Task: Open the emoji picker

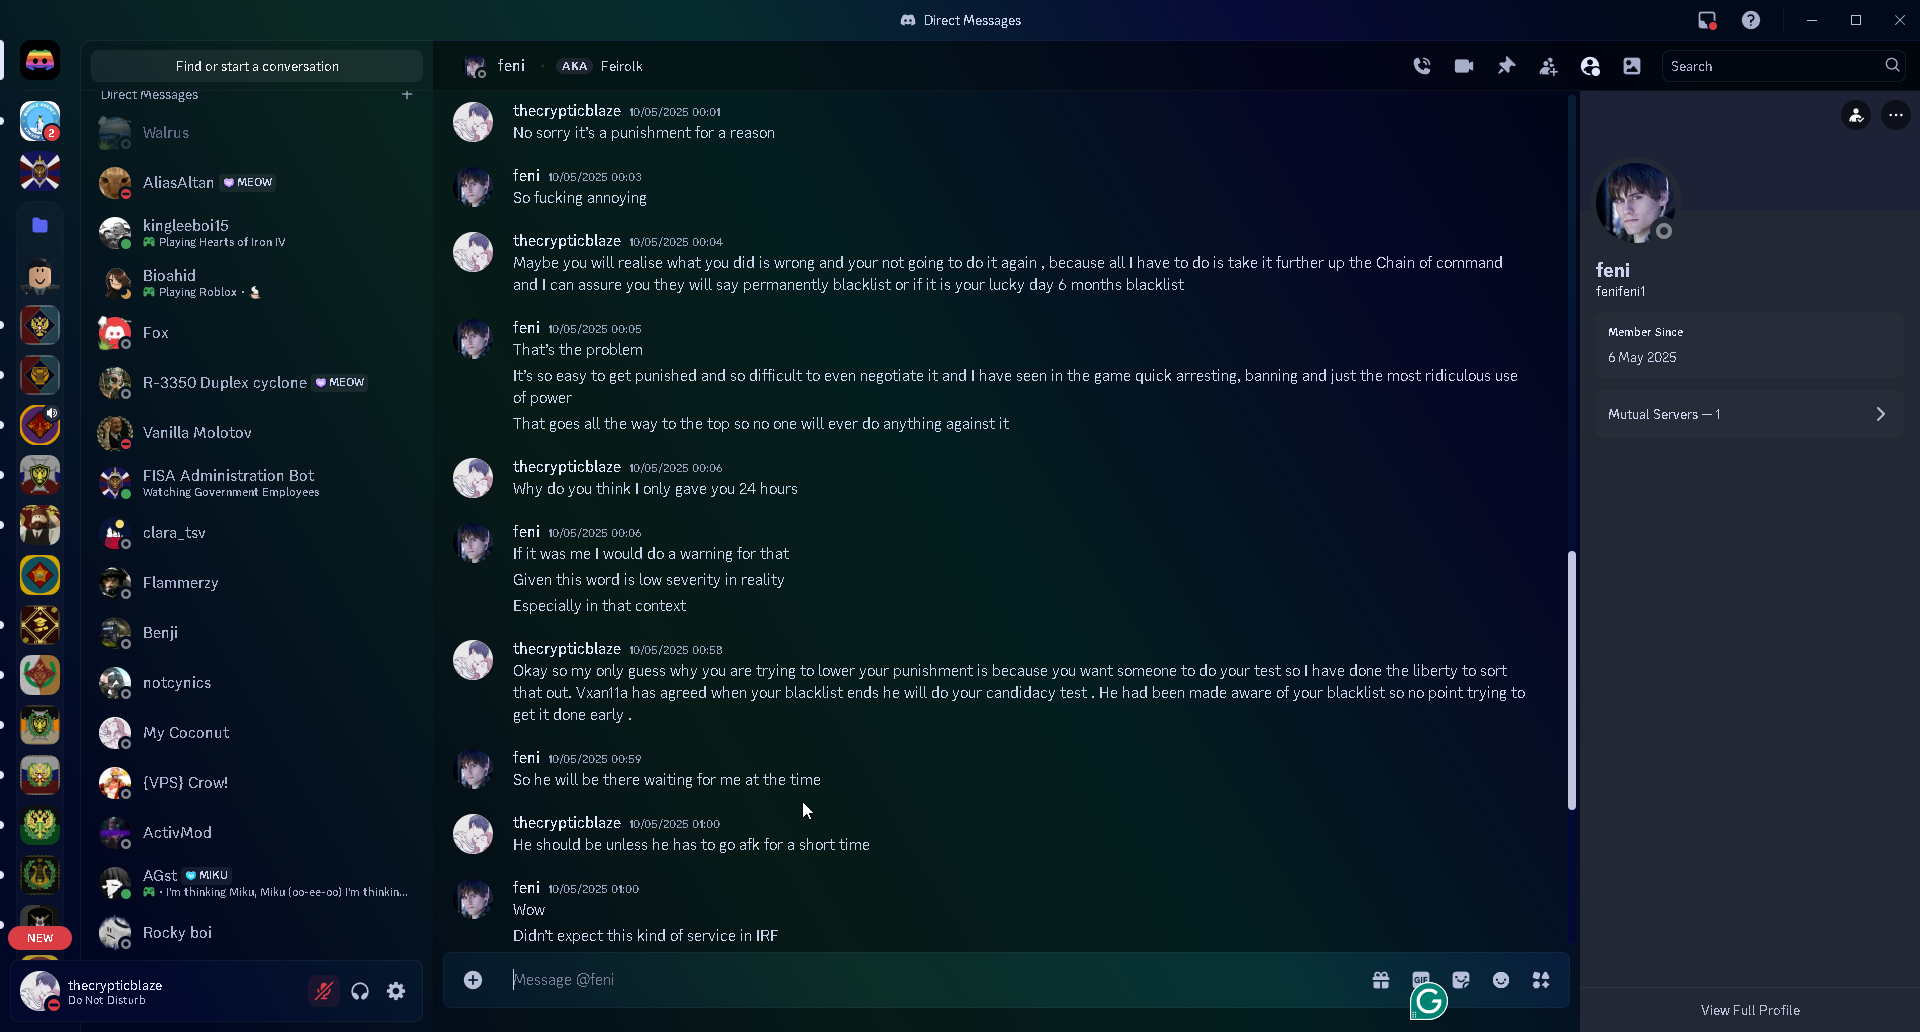Action: pyautogui.click(x=1501, y=980)
